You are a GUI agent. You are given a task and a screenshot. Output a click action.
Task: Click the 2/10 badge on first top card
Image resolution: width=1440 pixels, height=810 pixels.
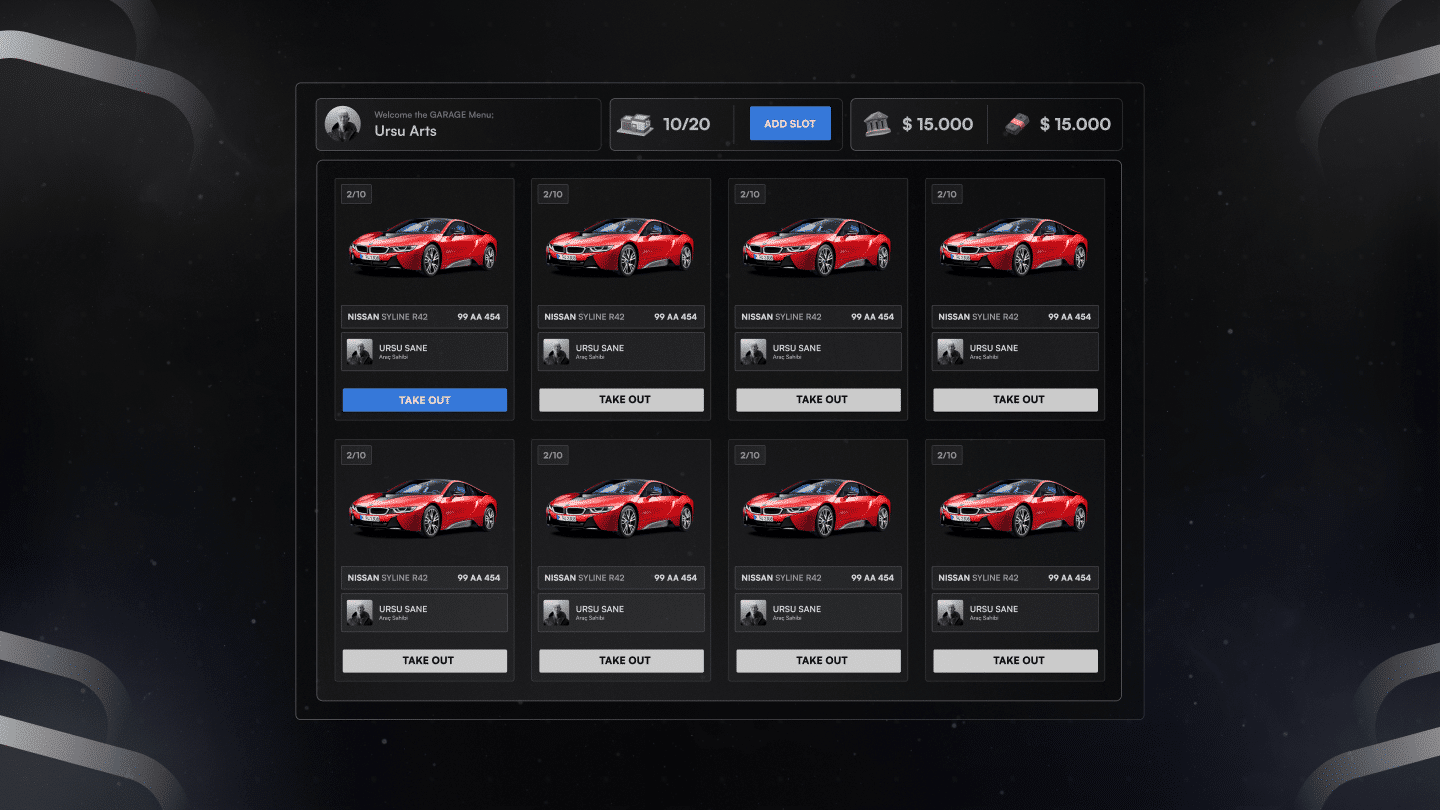point(356,194)
